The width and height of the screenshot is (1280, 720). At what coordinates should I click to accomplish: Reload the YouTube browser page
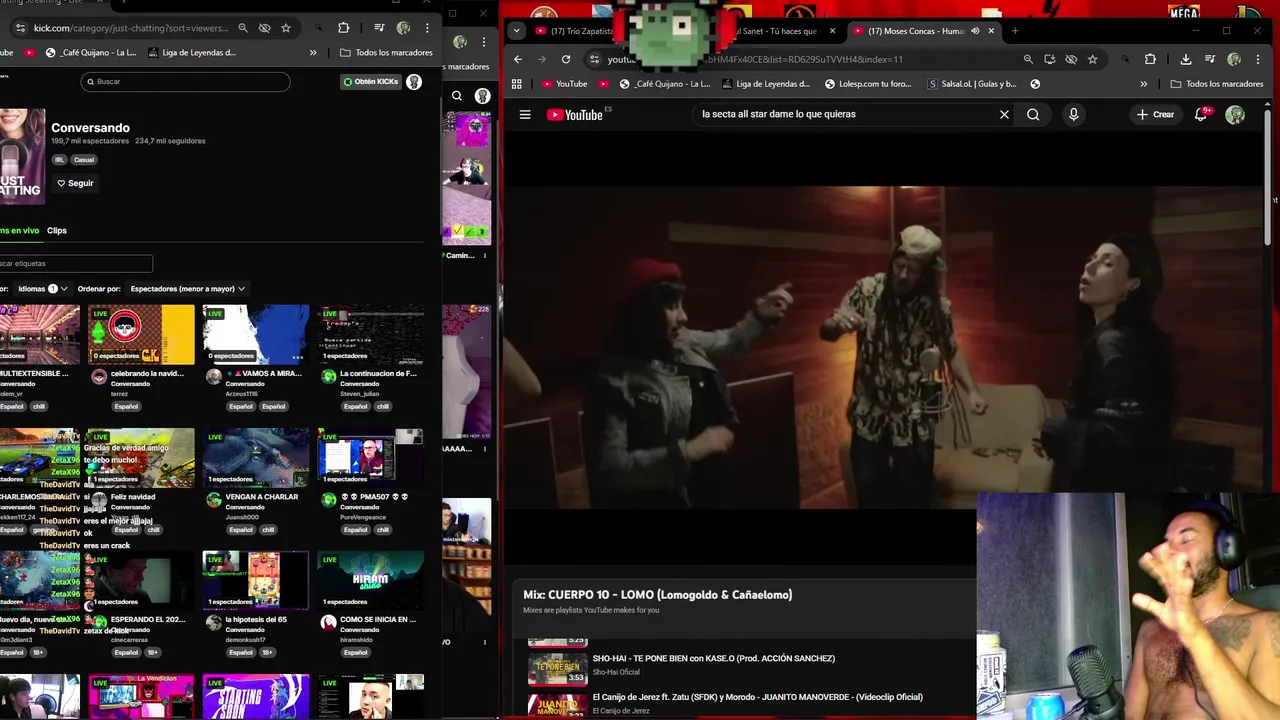pos(566,59)
